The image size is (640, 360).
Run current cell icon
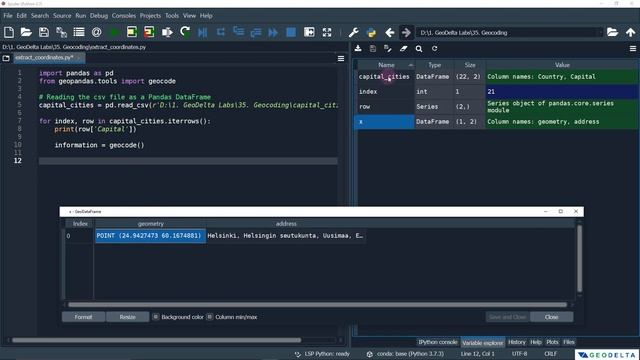click(x=132, y=32)
